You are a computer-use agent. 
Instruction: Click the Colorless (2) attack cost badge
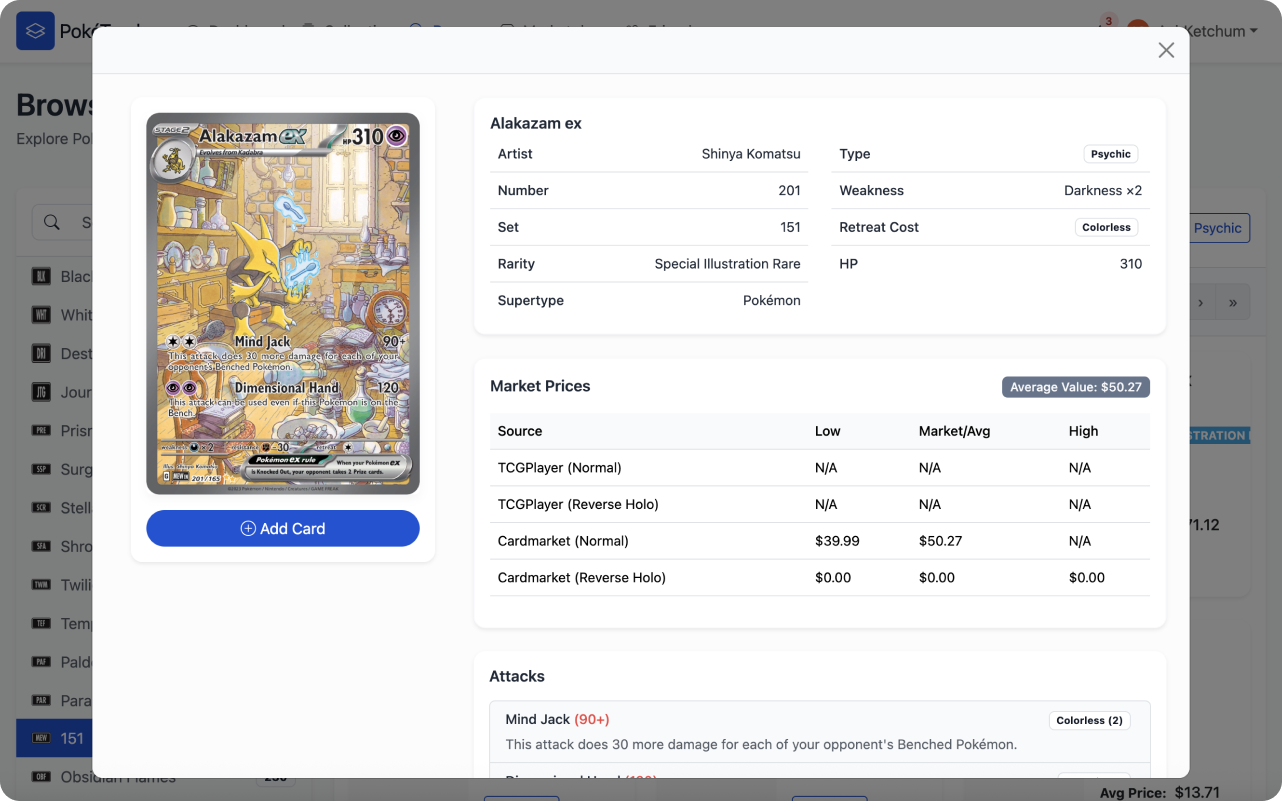point(1090,720)
